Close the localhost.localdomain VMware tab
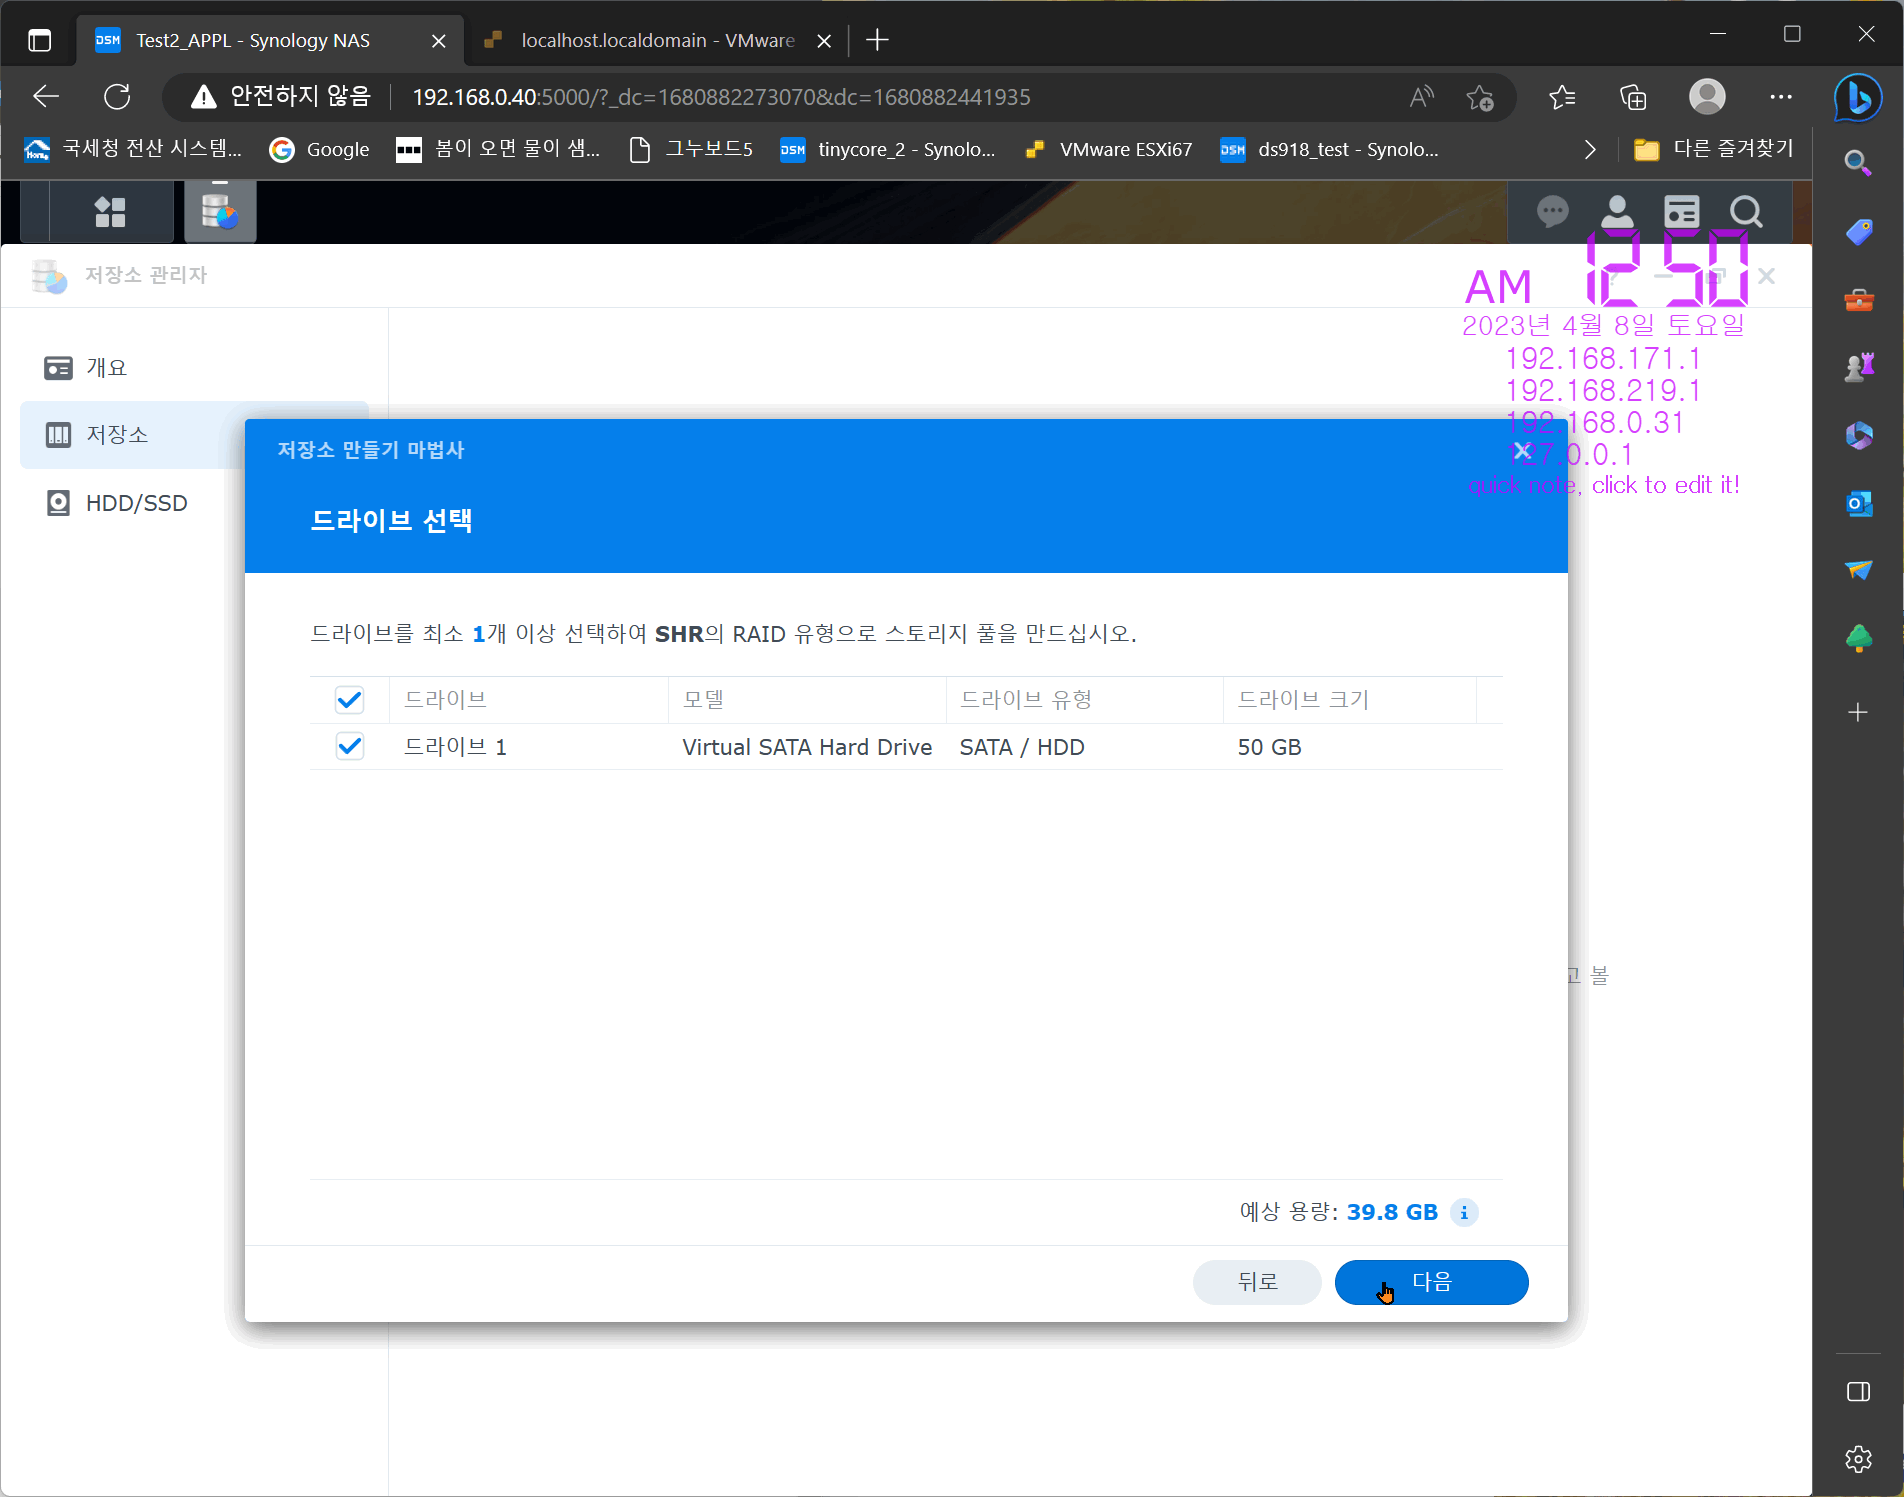Image resolution: width=1904 pixels, height=1497 pixels. [824, 41]
